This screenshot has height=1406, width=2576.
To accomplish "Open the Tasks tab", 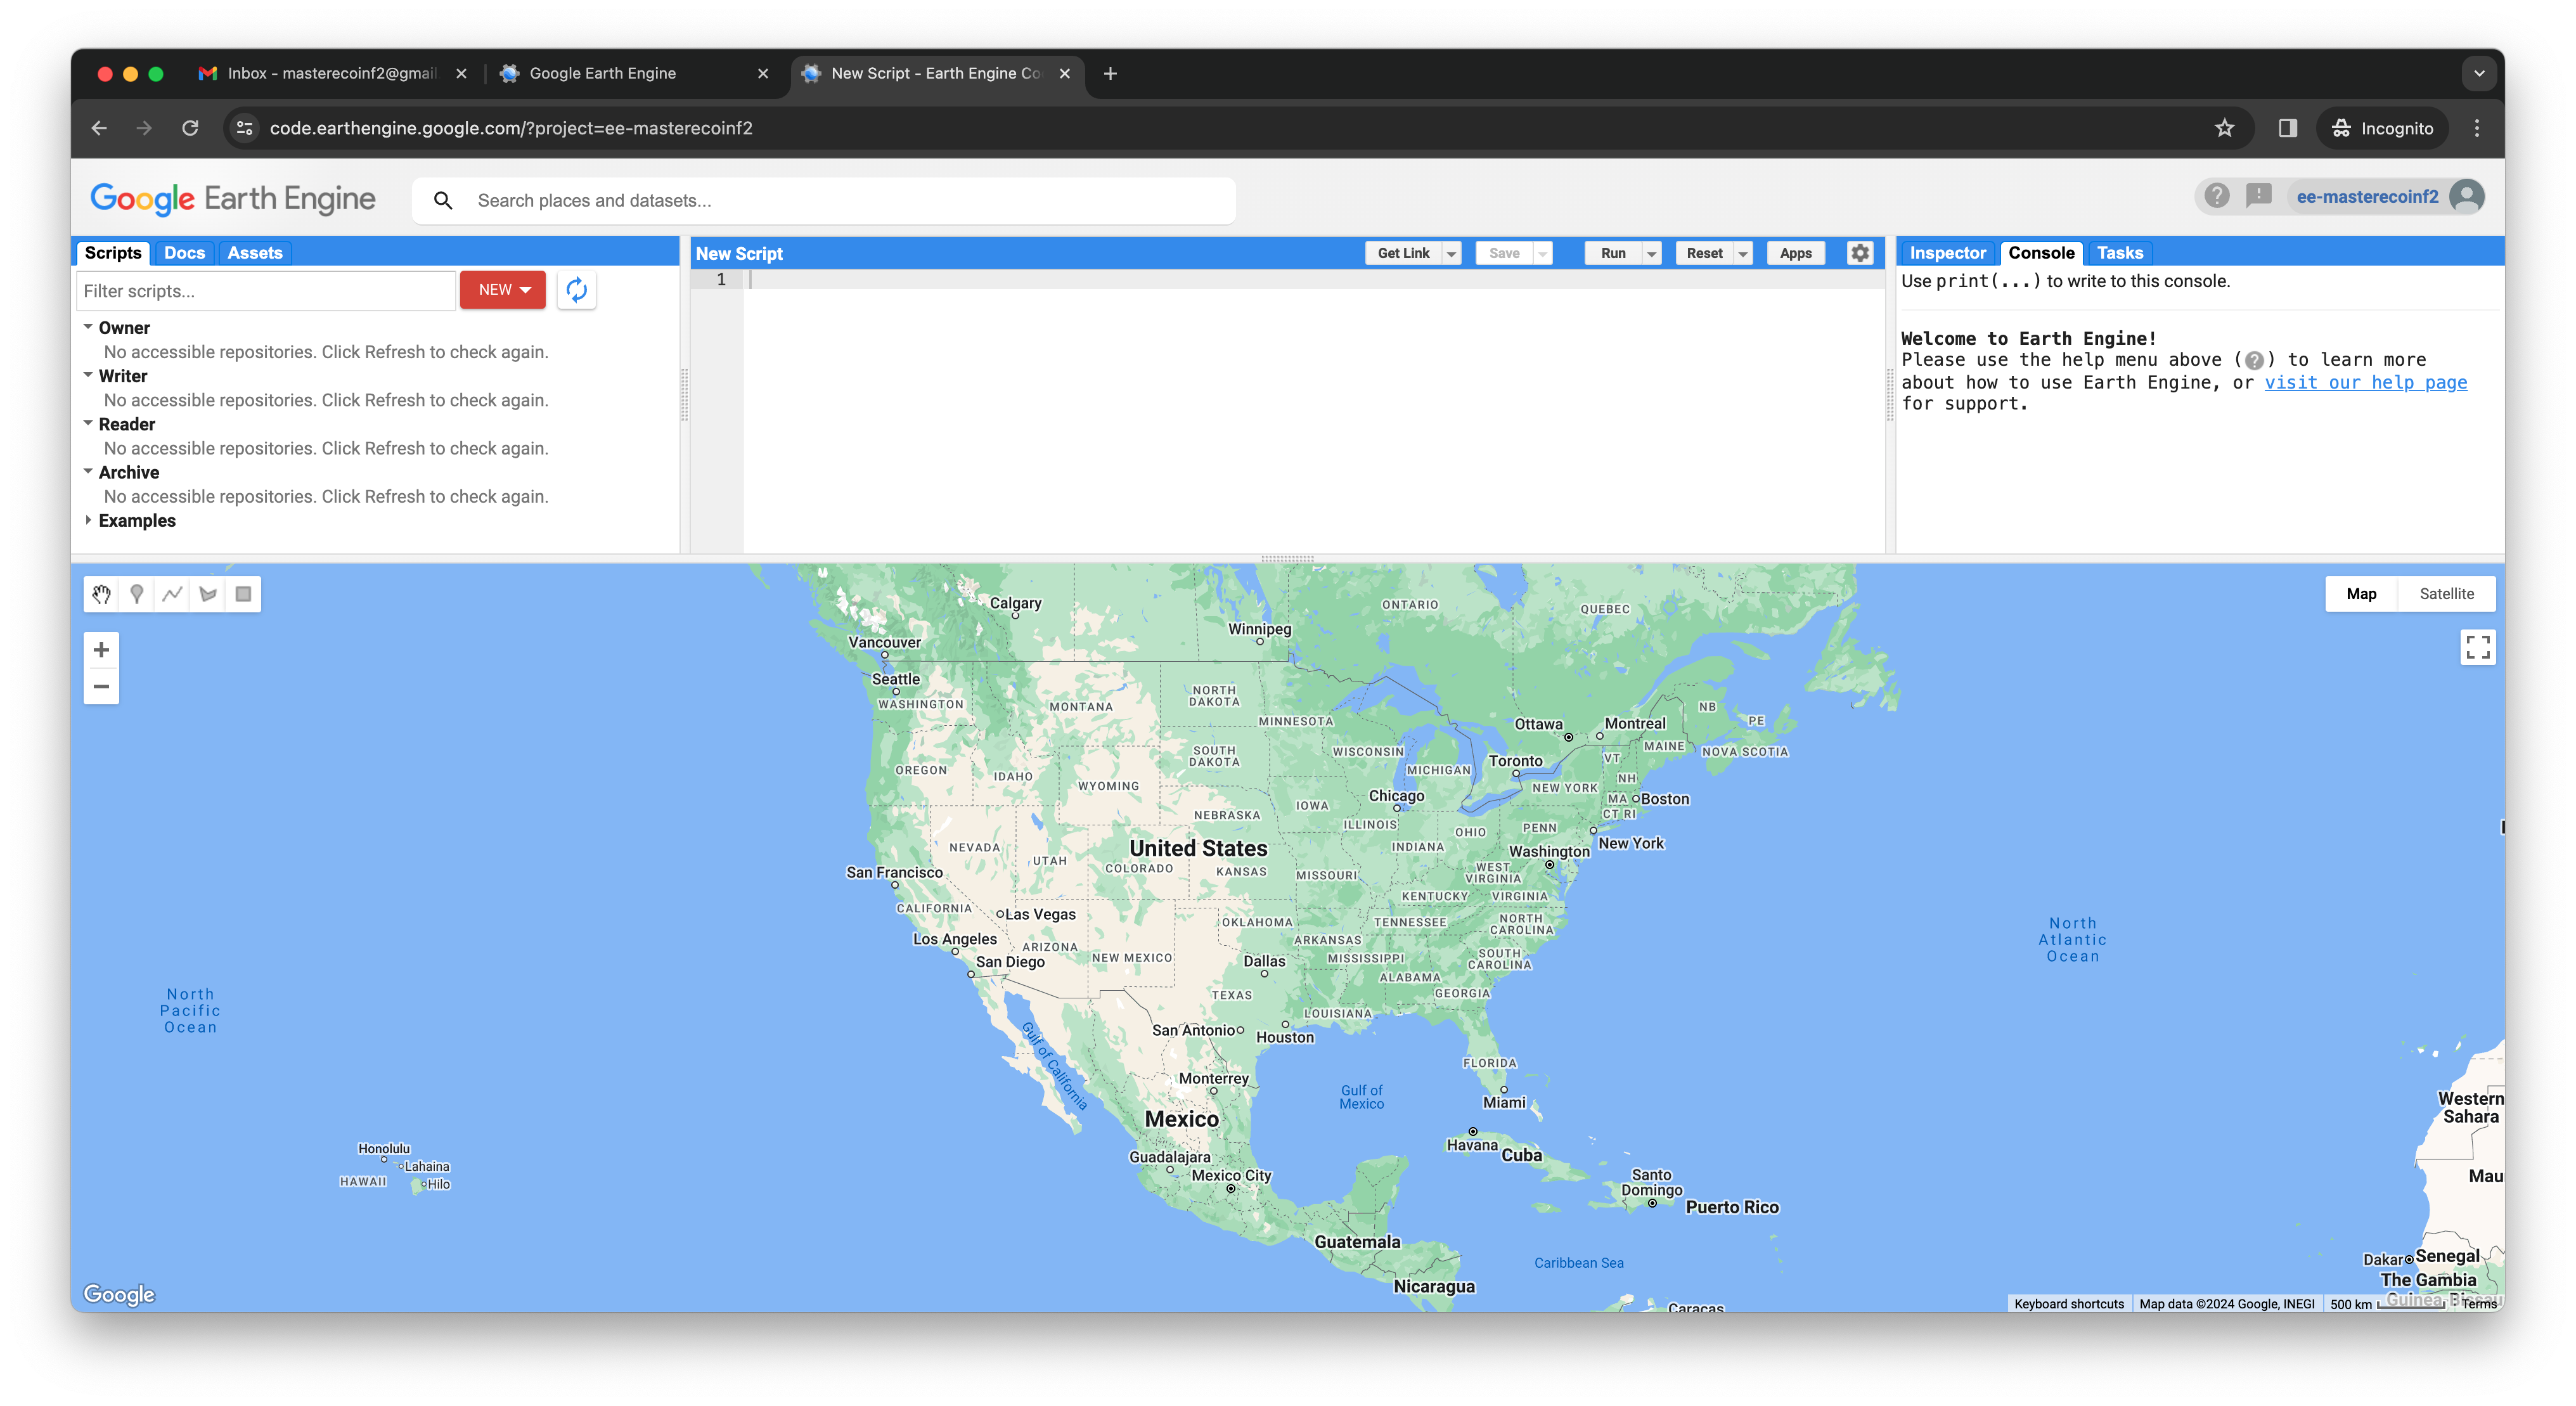I will [2119, 253].
